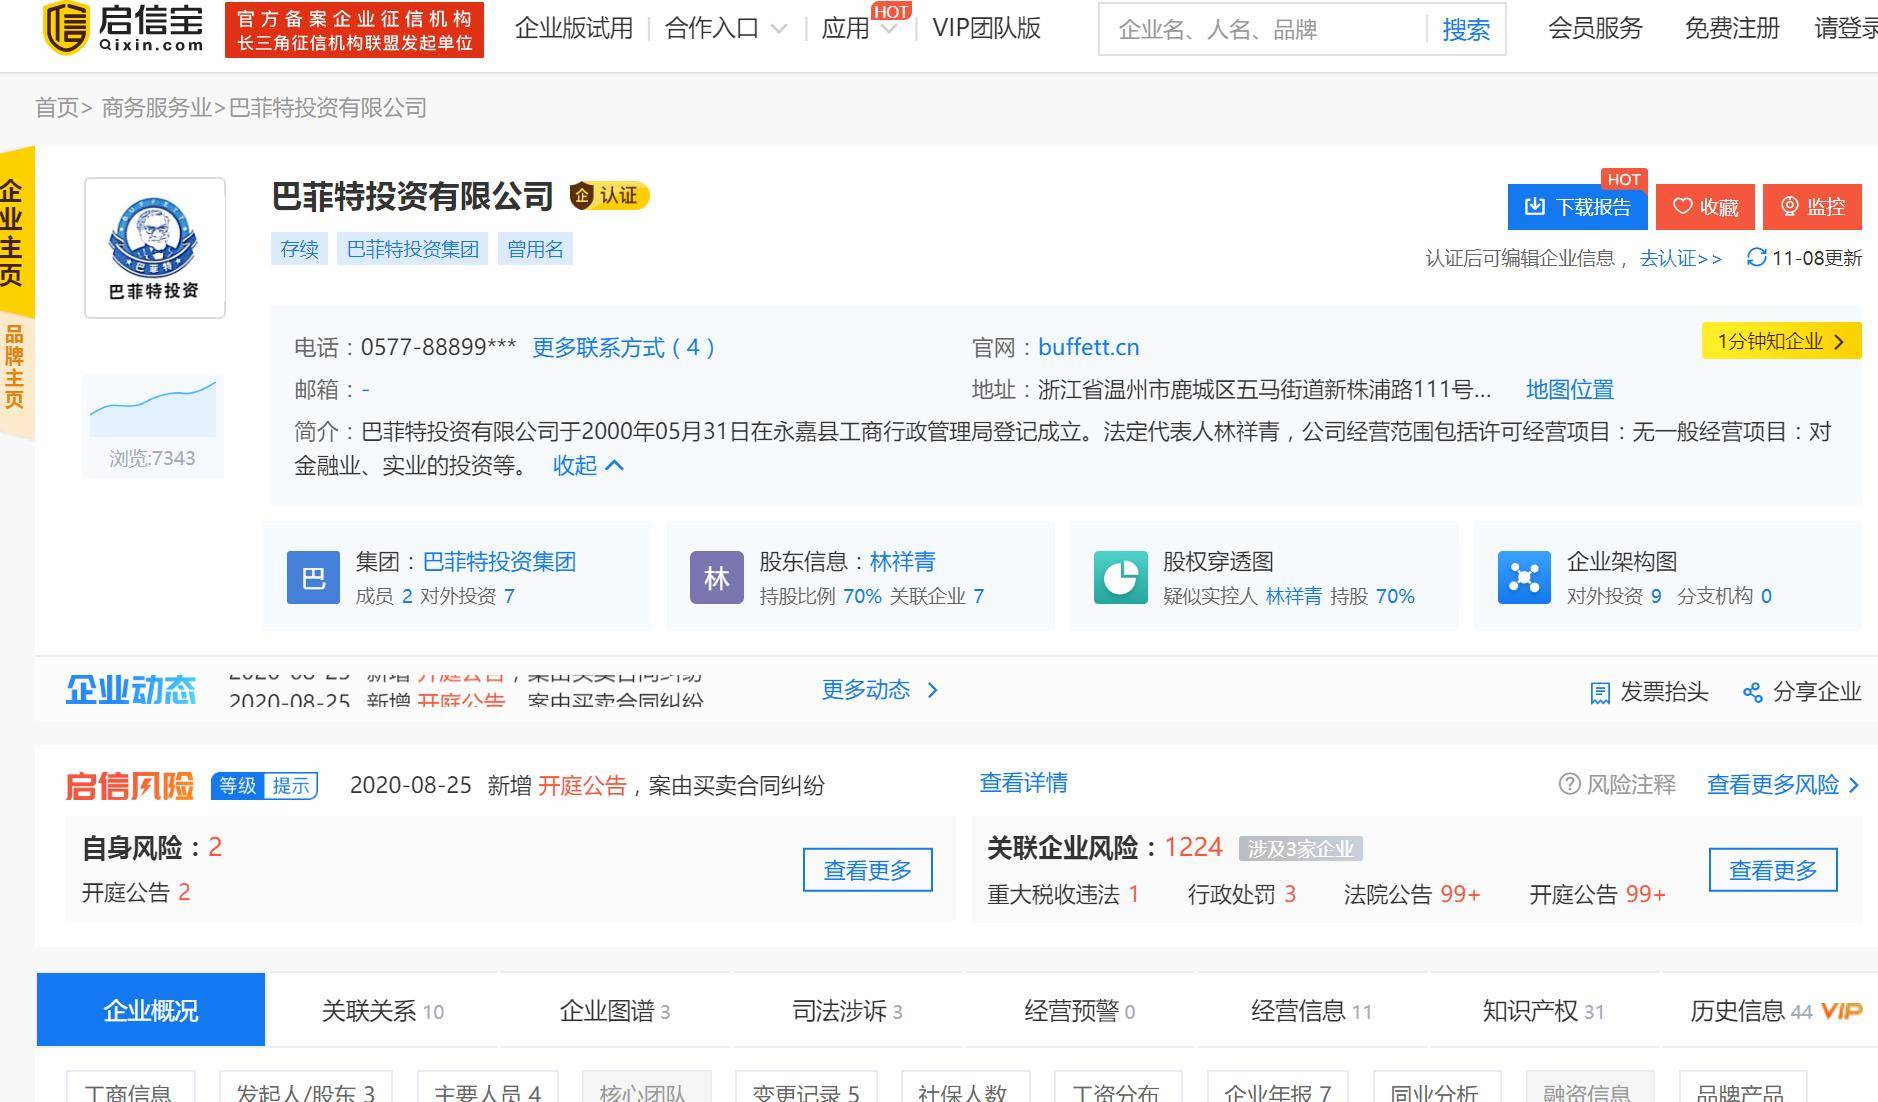1878x1102 pixels.
Task: Open 发票抬头 invoice header icon
Action: coord(1599,691)
